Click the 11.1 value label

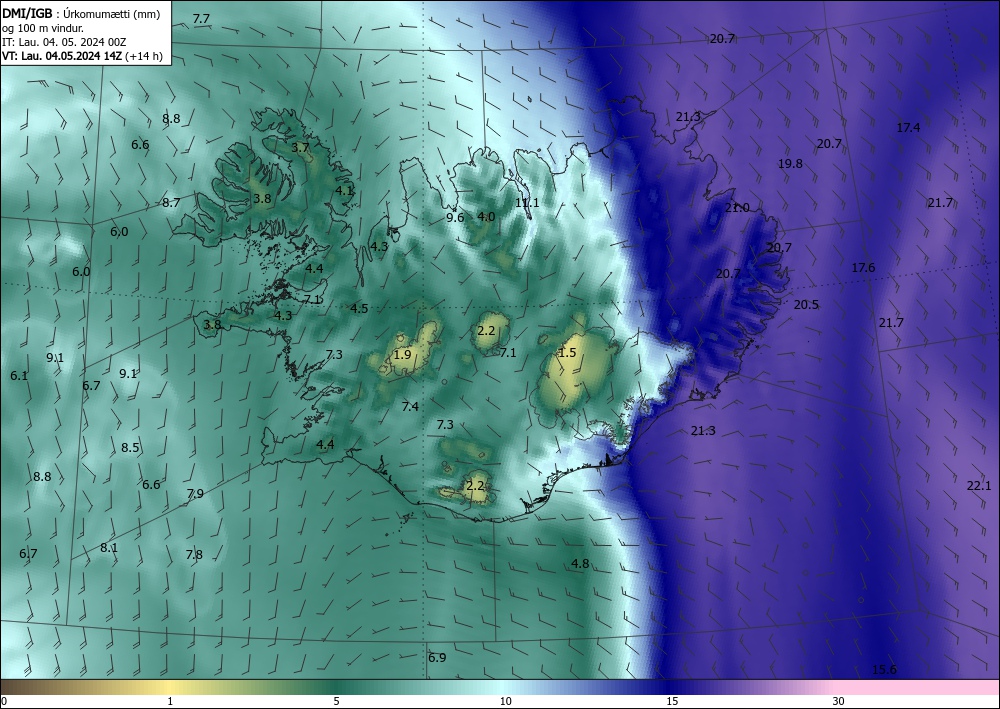pyautogui.click(x=527, y=203)
